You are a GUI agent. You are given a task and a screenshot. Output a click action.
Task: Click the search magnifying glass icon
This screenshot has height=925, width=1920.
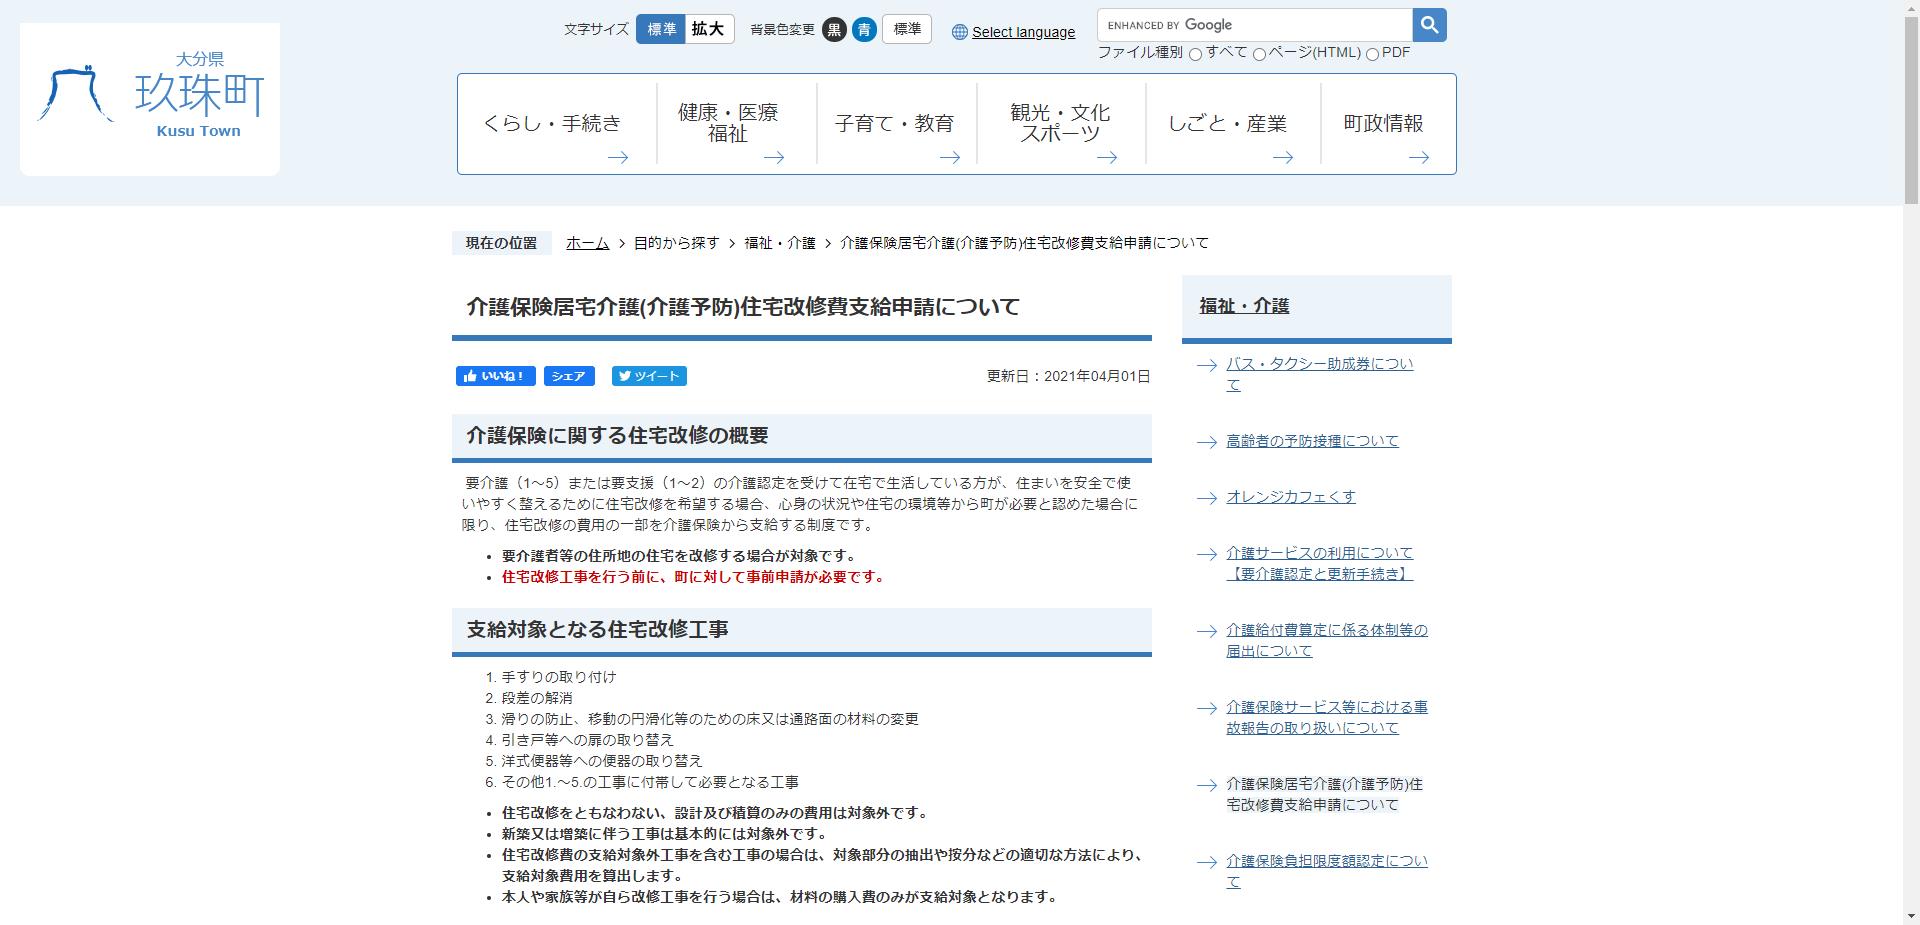pos(1428,24)
